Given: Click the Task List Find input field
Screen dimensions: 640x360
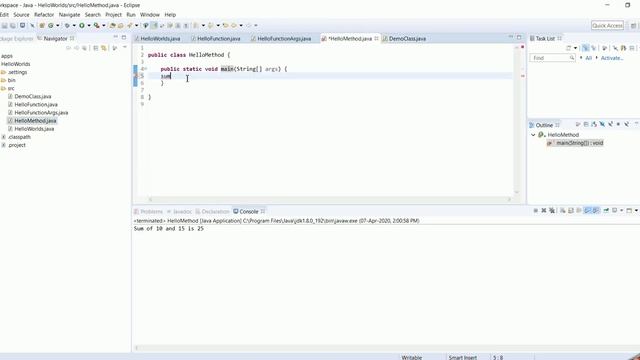Looking at the screenshot, I should [553, 58].
